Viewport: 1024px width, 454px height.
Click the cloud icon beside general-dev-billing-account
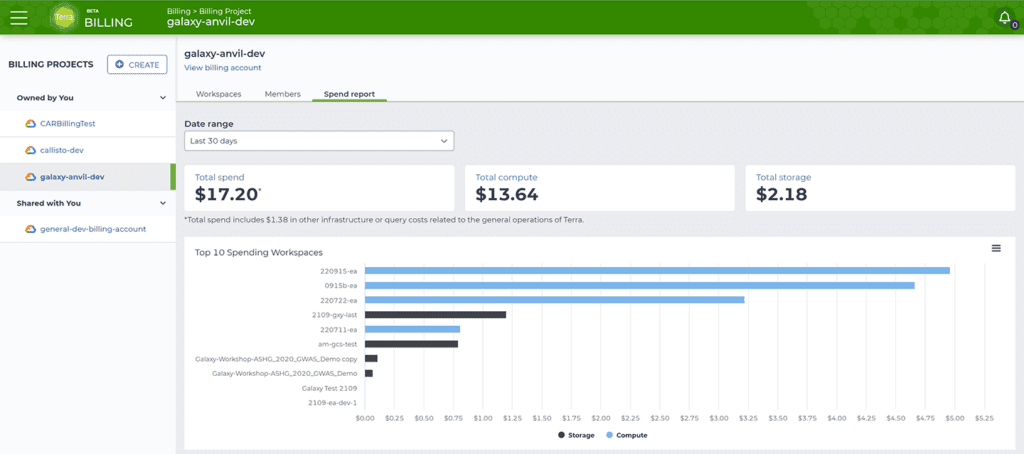click(30, 229)
